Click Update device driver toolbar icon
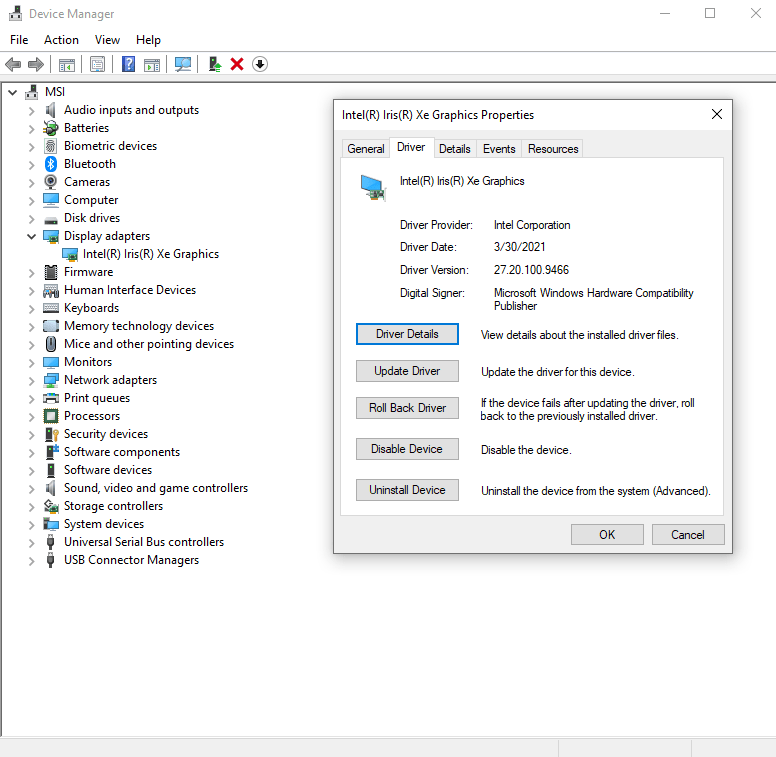 (x=215, y=64)
